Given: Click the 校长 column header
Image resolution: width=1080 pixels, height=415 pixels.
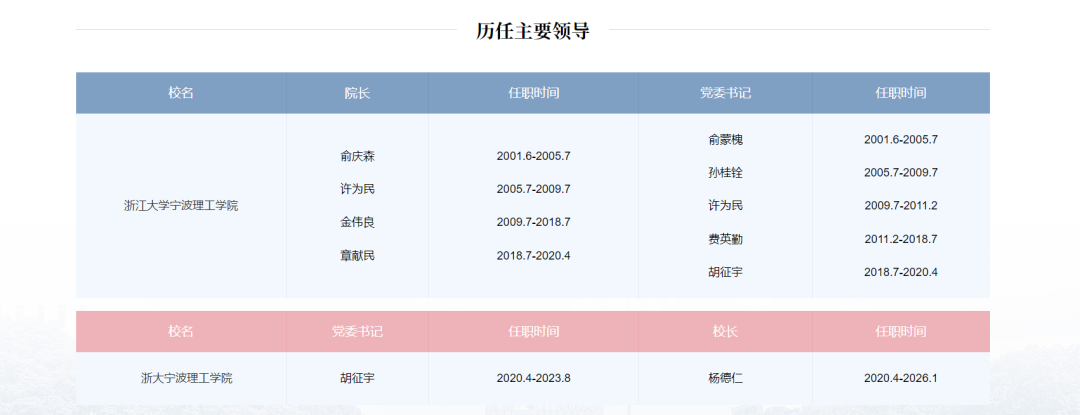Looking at the screenshot, I should point(725,332).
